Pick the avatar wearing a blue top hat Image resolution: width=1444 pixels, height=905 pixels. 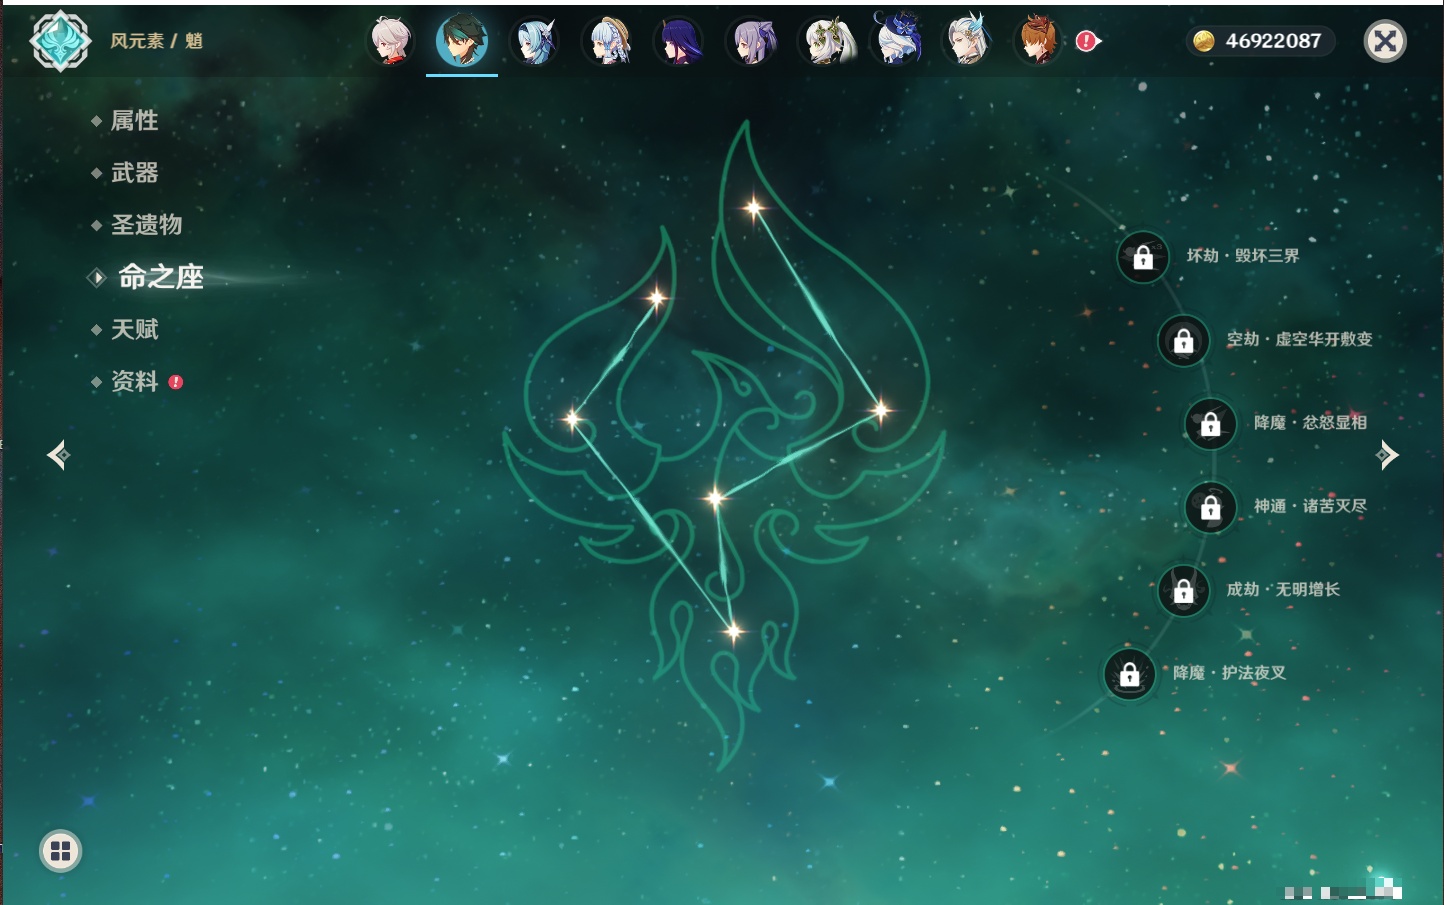pyautogui.click(x=897, y=39)
